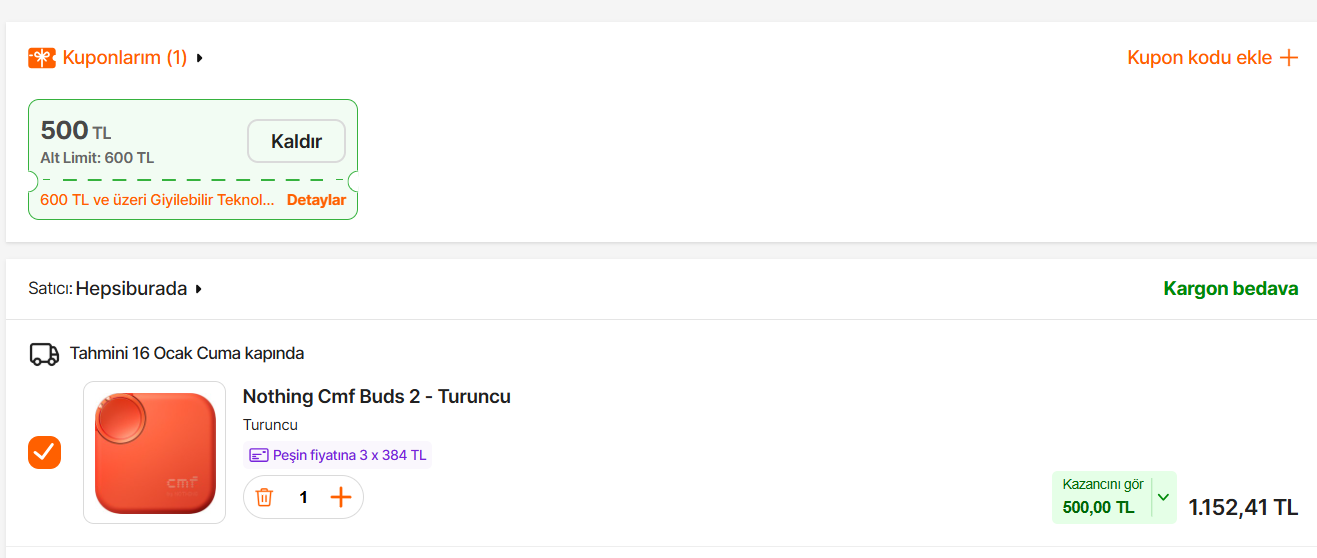The image size is (1317, 558).
Task: Delete the item with the trash icon
Action: click(x=264, y=497)
